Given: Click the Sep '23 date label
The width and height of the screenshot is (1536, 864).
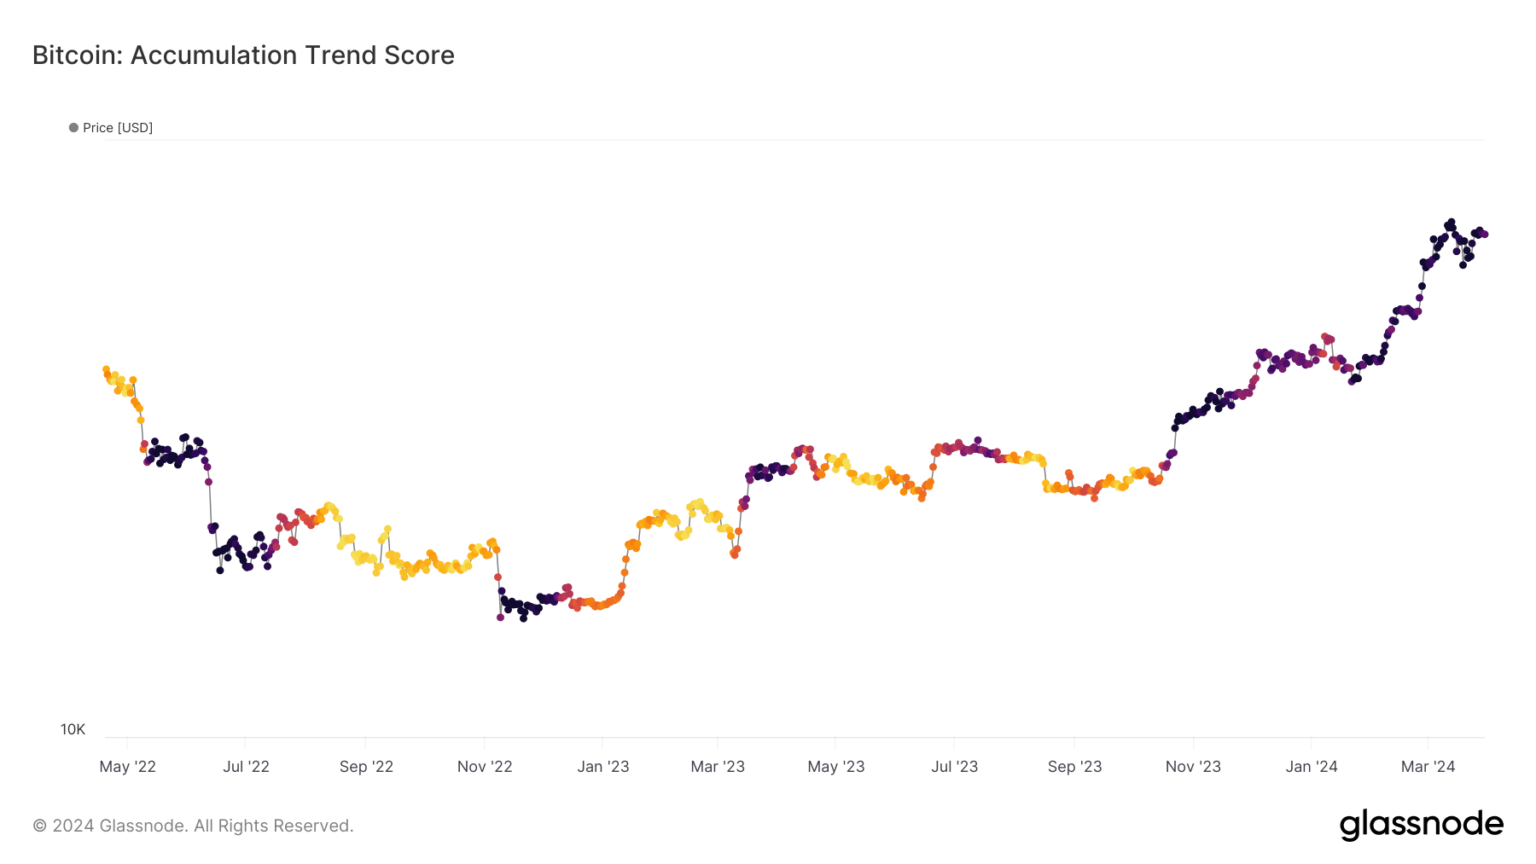Looking at the screenshot, I should pos(1075,767).
